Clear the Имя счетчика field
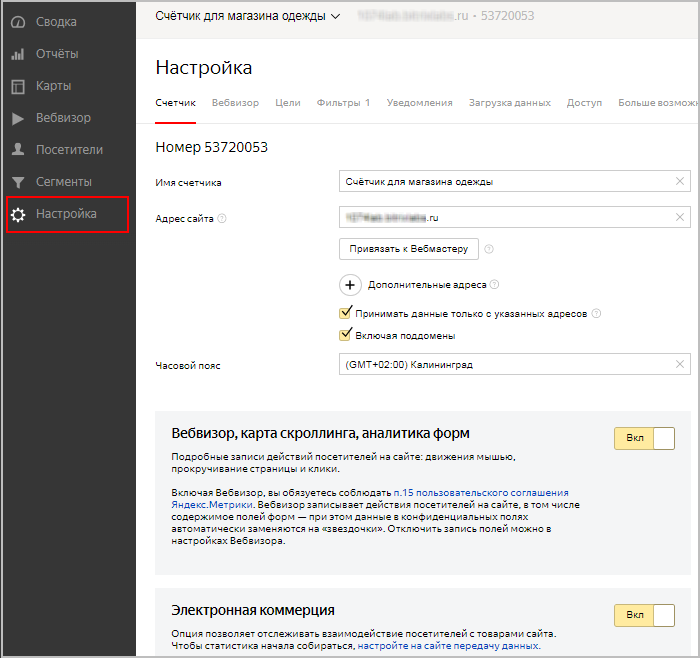This screenshot has width=700, height=658. 679,181
